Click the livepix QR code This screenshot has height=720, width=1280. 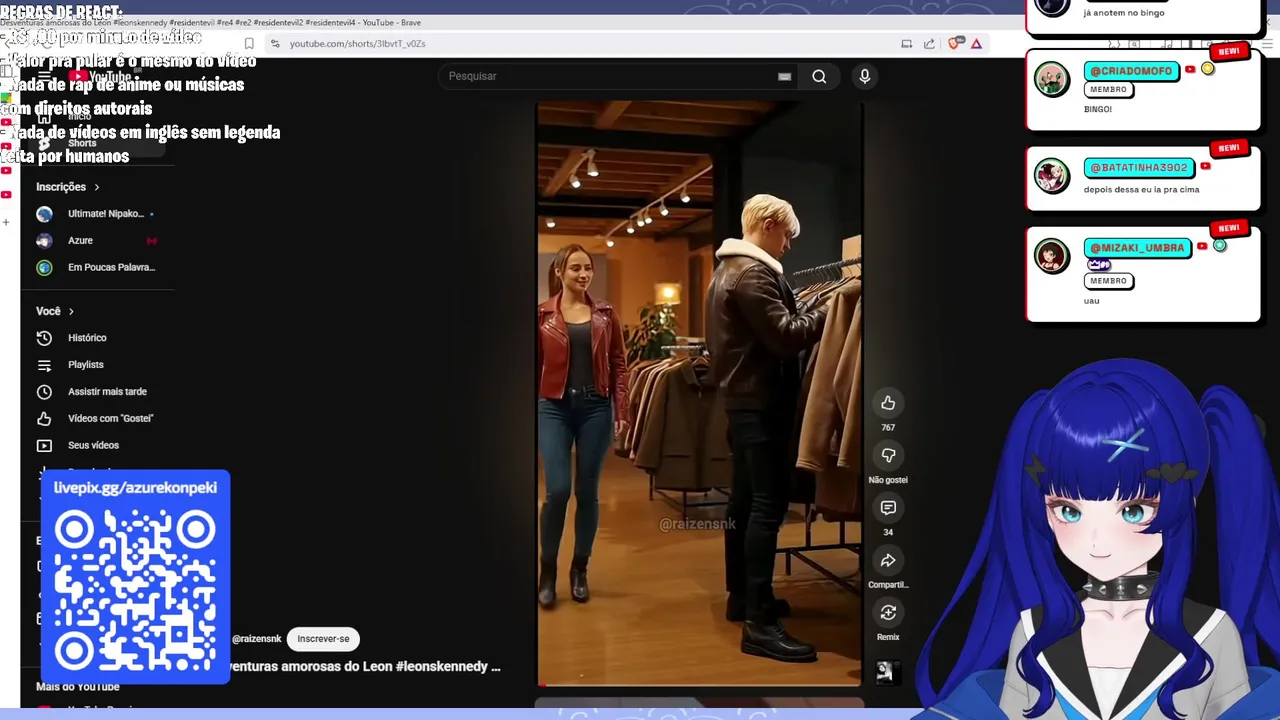[x=135, y=592]
